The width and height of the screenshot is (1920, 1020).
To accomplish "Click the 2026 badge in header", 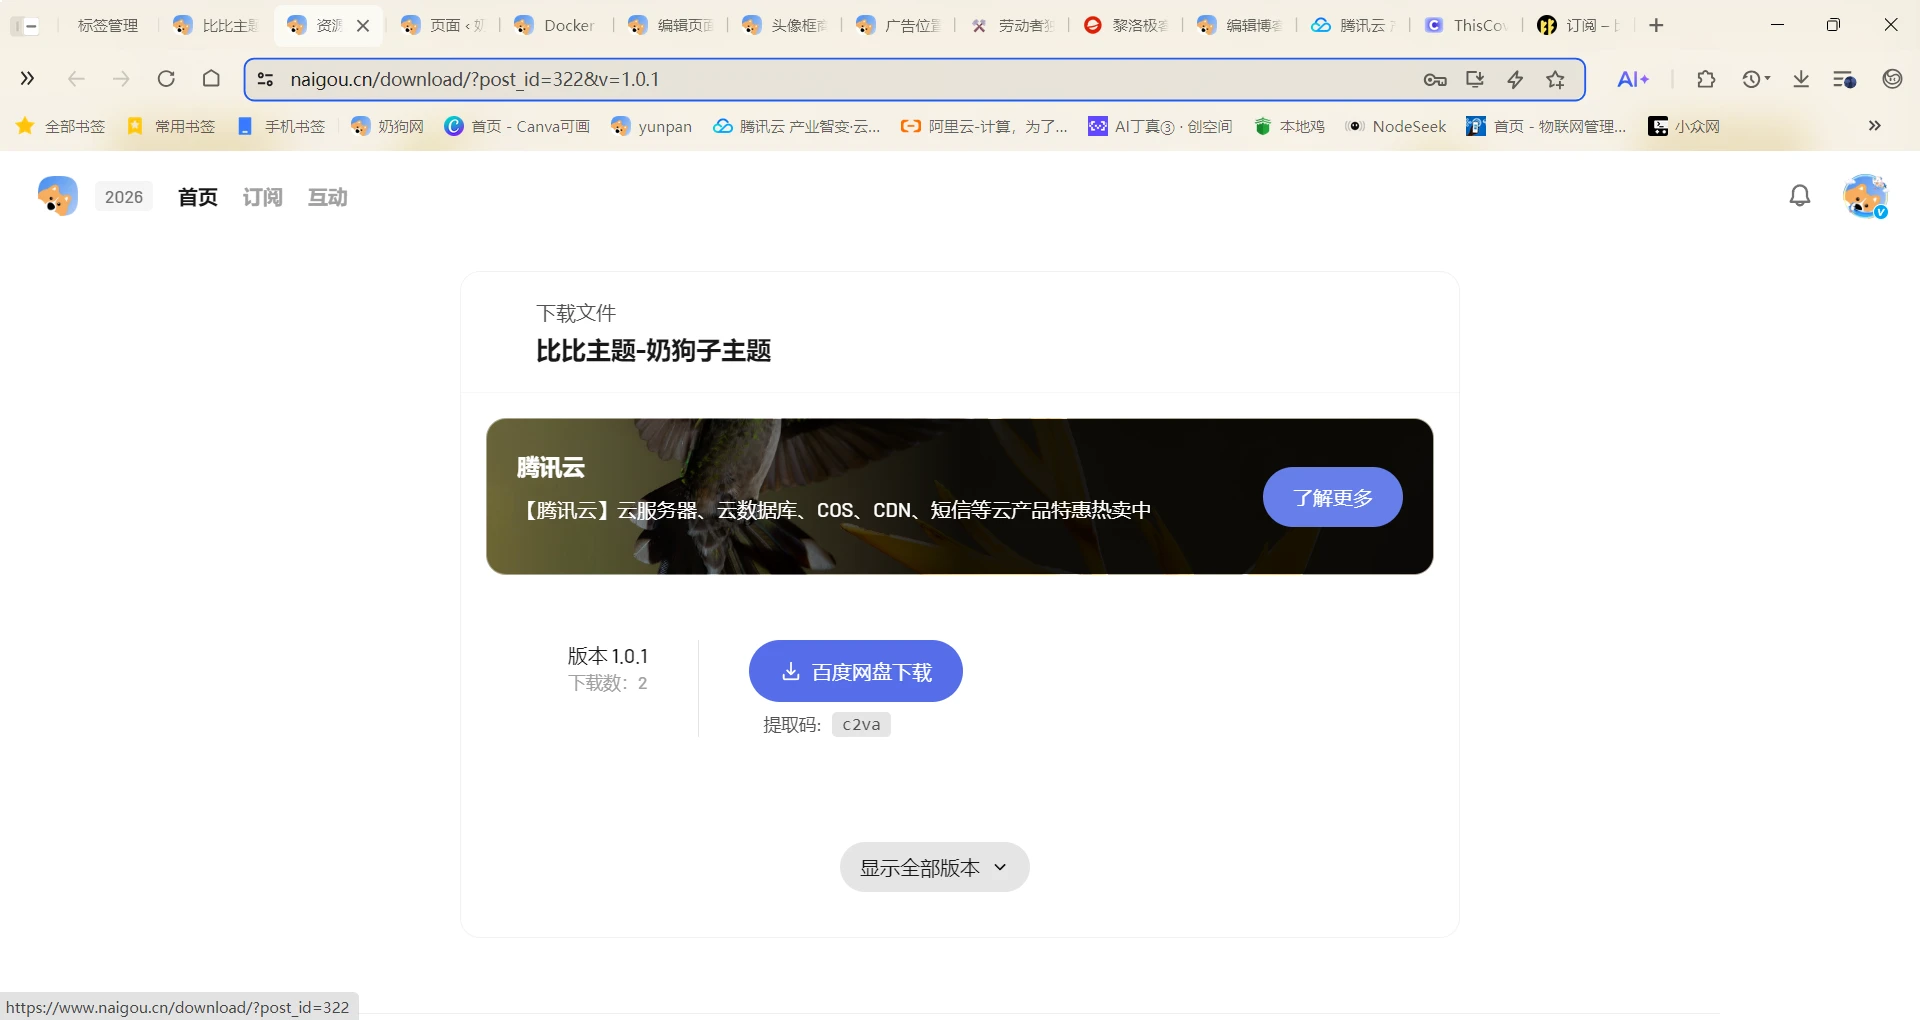I will [x=124, y=197].
